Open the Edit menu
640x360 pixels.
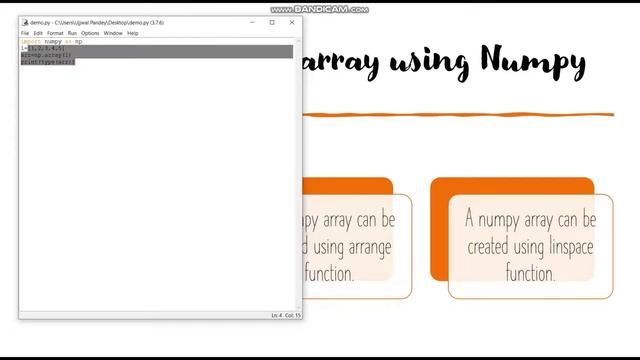[x=38, y=33]
